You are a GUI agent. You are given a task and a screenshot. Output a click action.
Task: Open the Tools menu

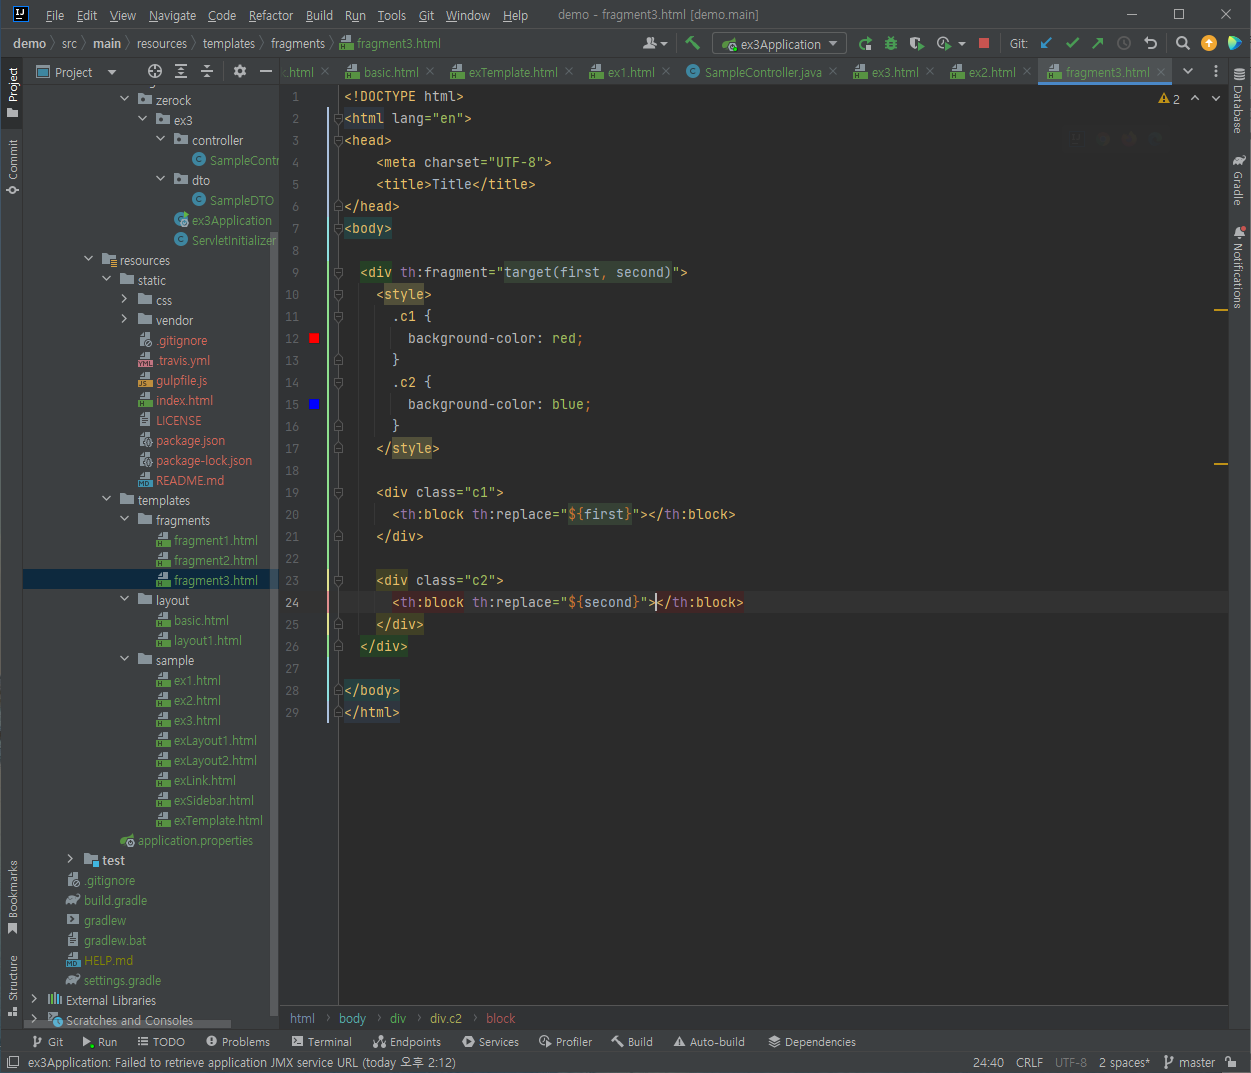point(392,15)
